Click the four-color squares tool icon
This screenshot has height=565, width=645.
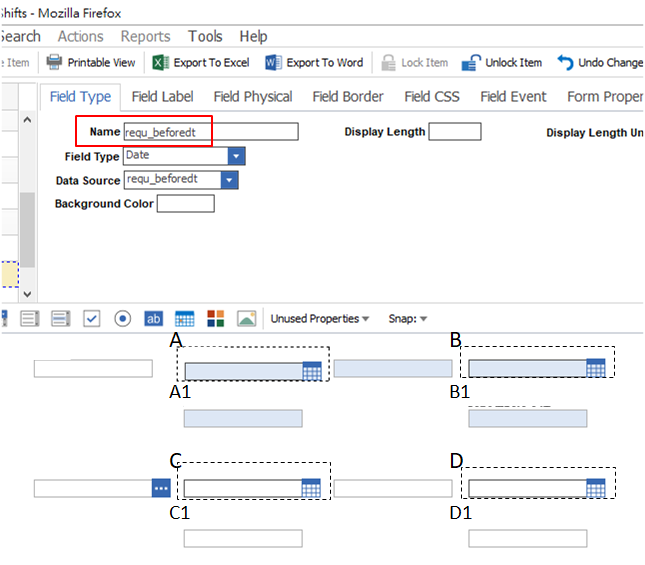(x=216, y=319)
